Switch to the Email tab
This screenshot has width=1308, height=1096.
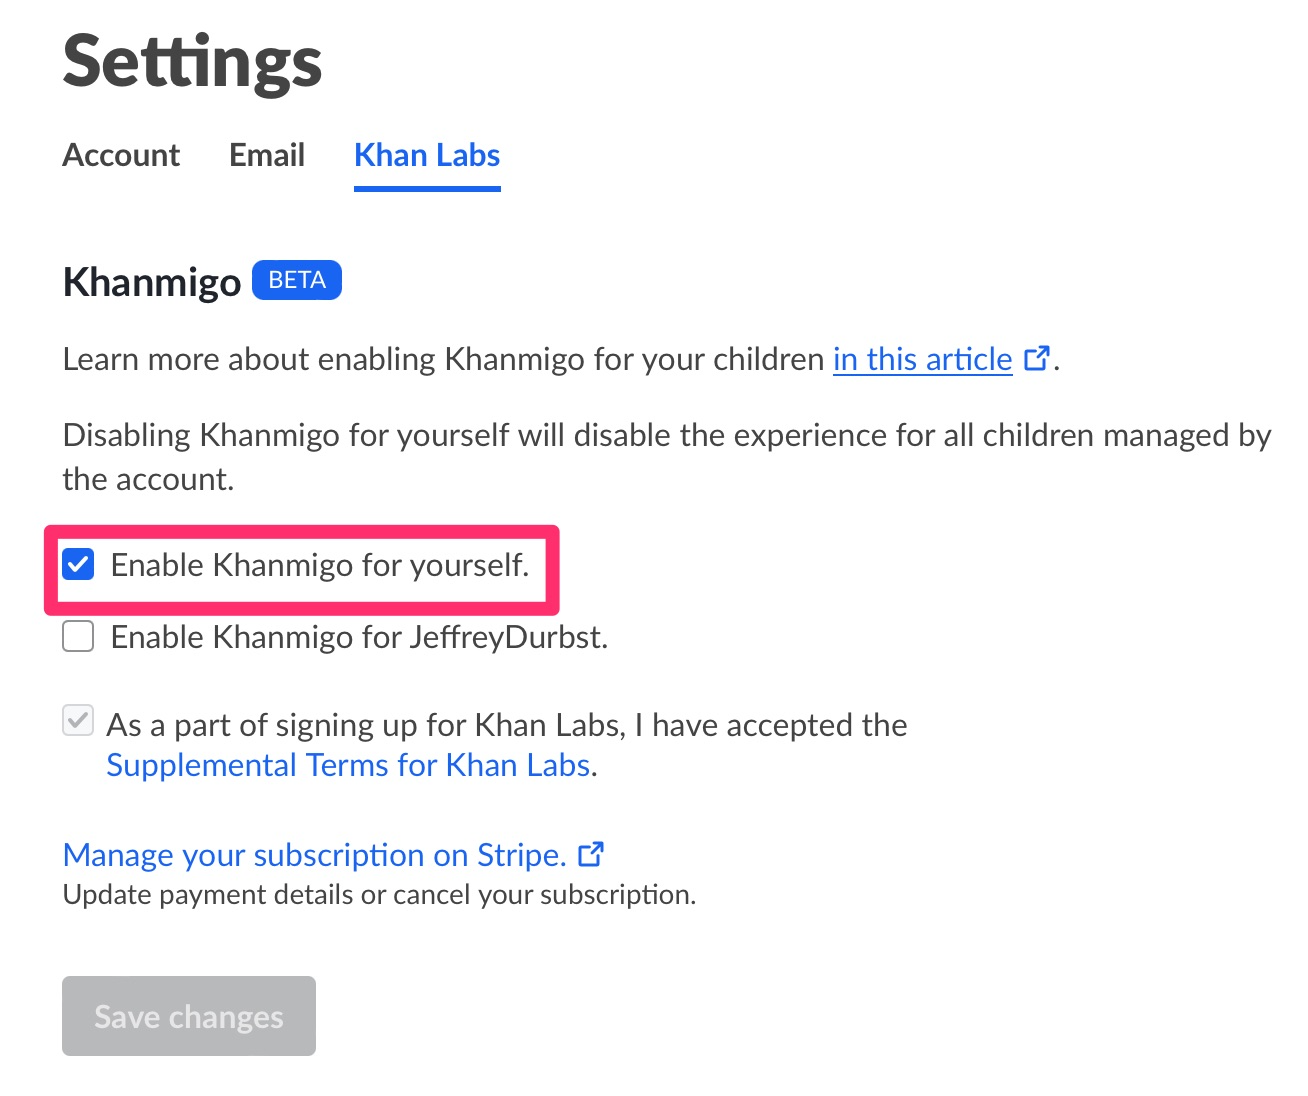266,155
